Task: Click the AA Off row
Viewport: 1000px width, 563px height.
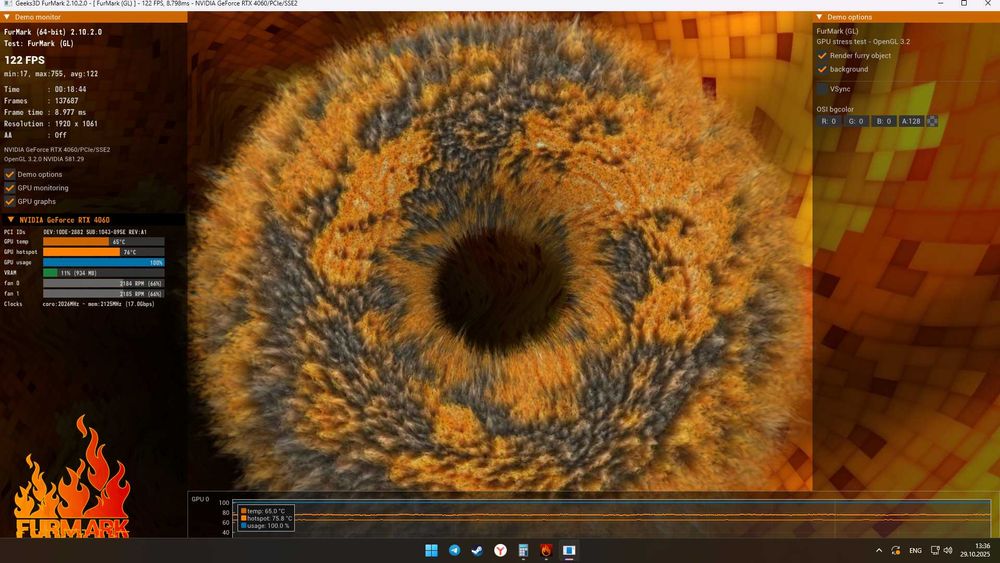Action: [36, 135]
